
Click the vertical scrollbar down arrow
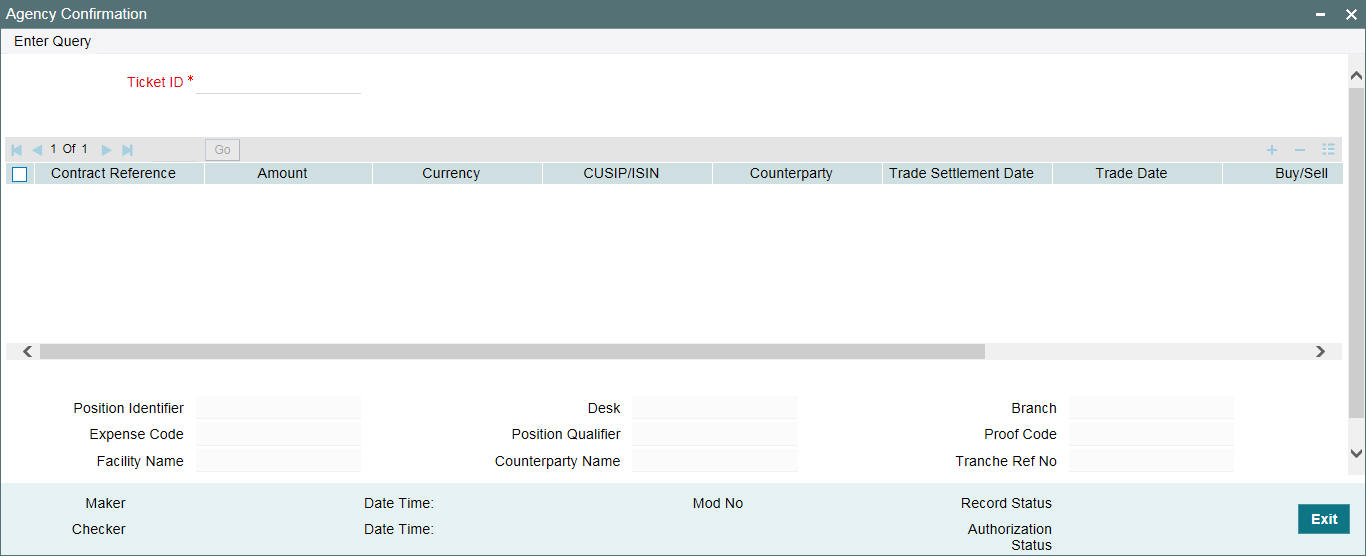coord(1357,453)
